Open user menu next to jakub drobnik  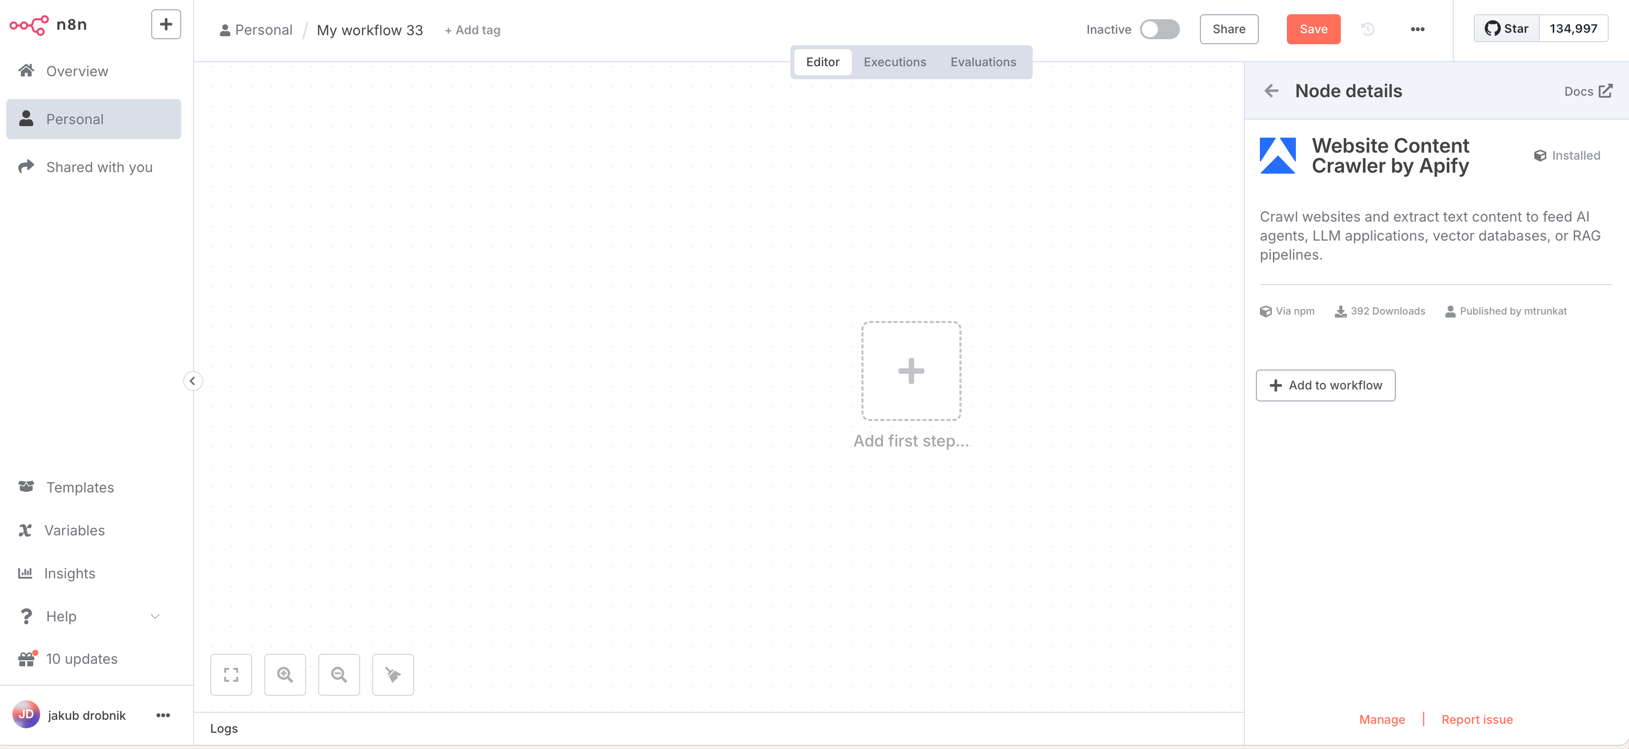[163, 715]
